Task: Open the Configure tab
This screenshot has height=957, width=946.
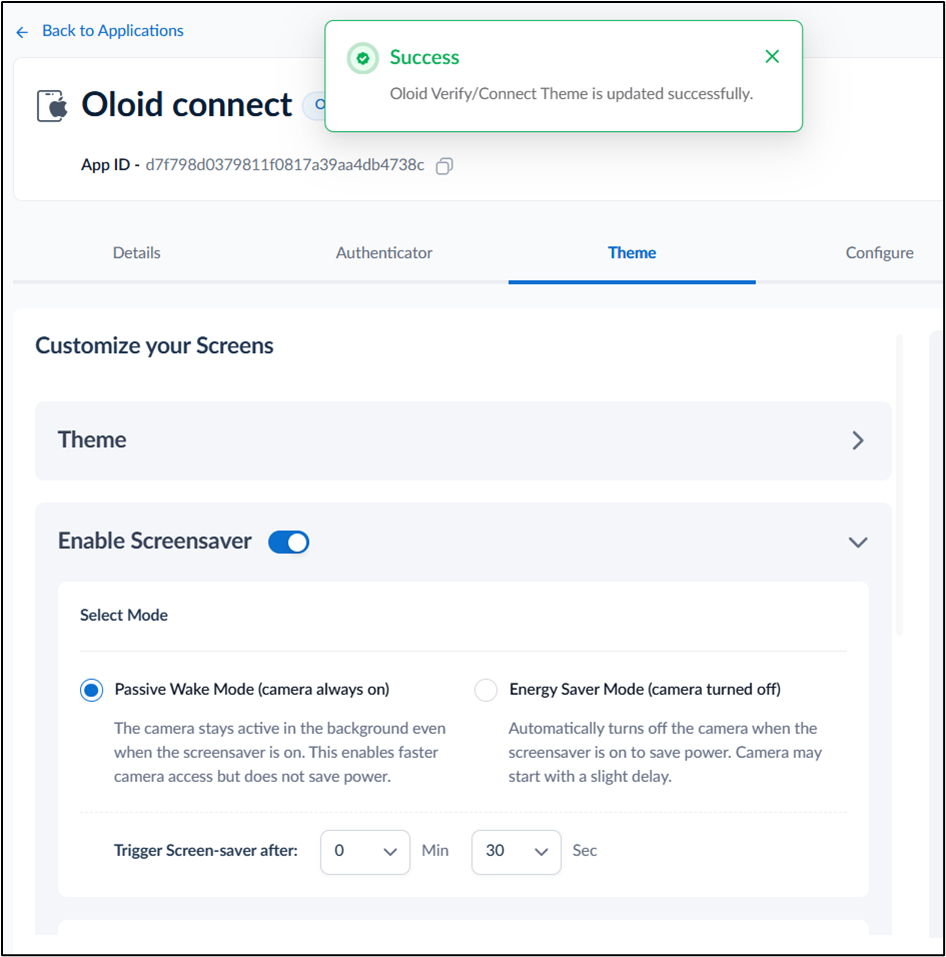Action: click(x=879, y=253)
